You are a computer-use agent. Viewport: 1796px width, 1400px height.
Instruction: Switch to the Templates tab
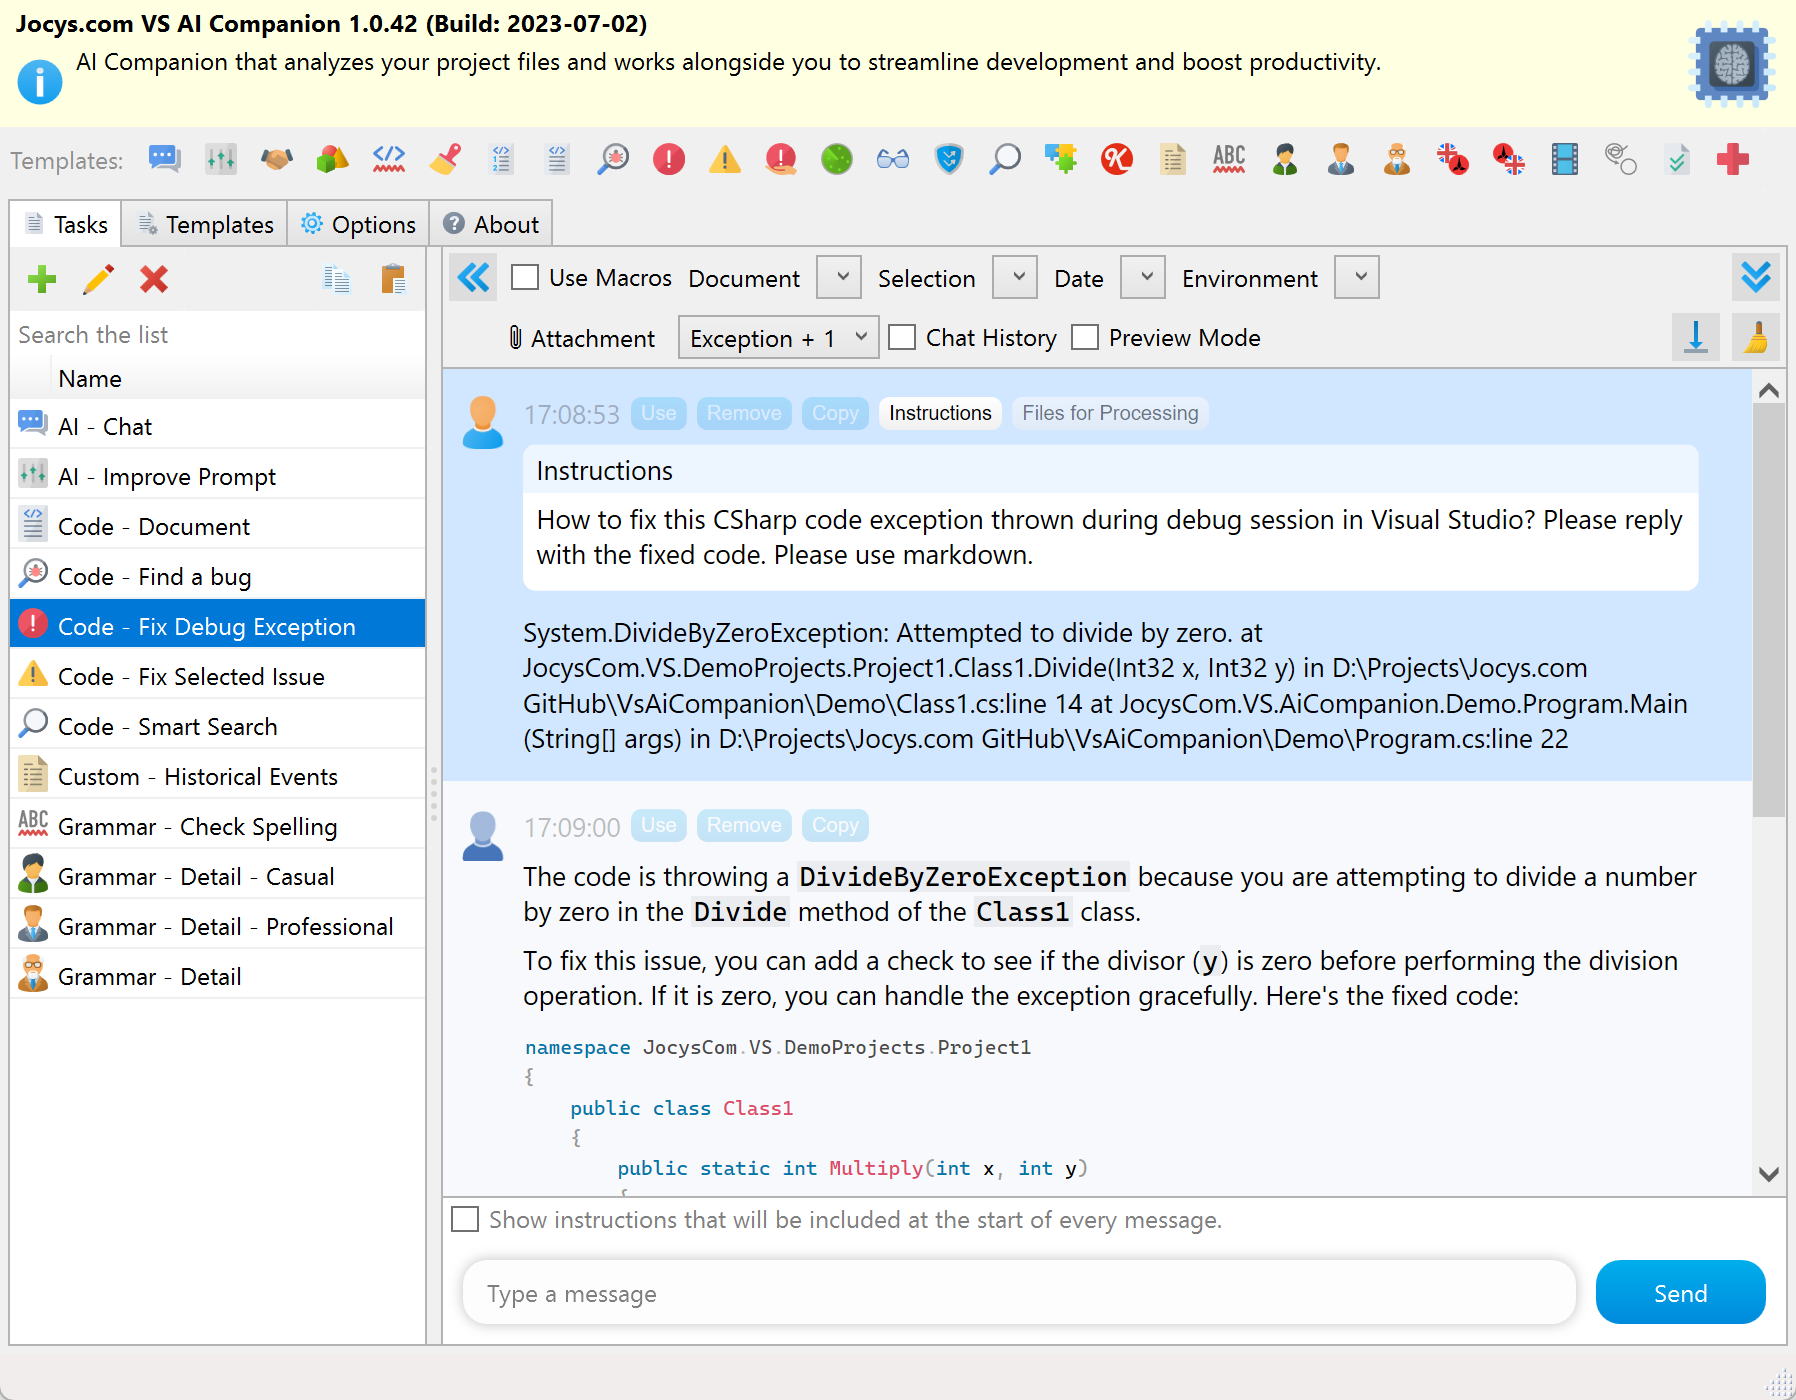(x=204, y=223)
